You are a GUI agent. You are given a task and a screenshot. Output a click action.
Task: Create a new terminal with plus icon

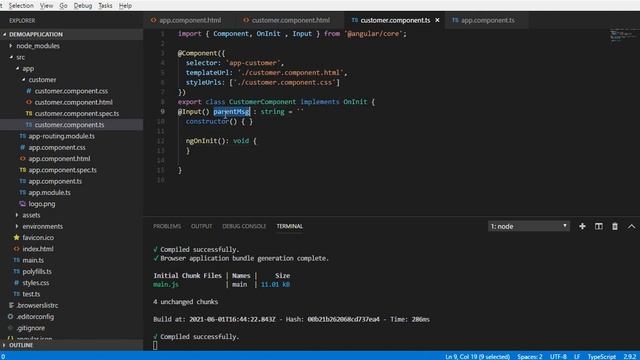(x=582, y=226)
